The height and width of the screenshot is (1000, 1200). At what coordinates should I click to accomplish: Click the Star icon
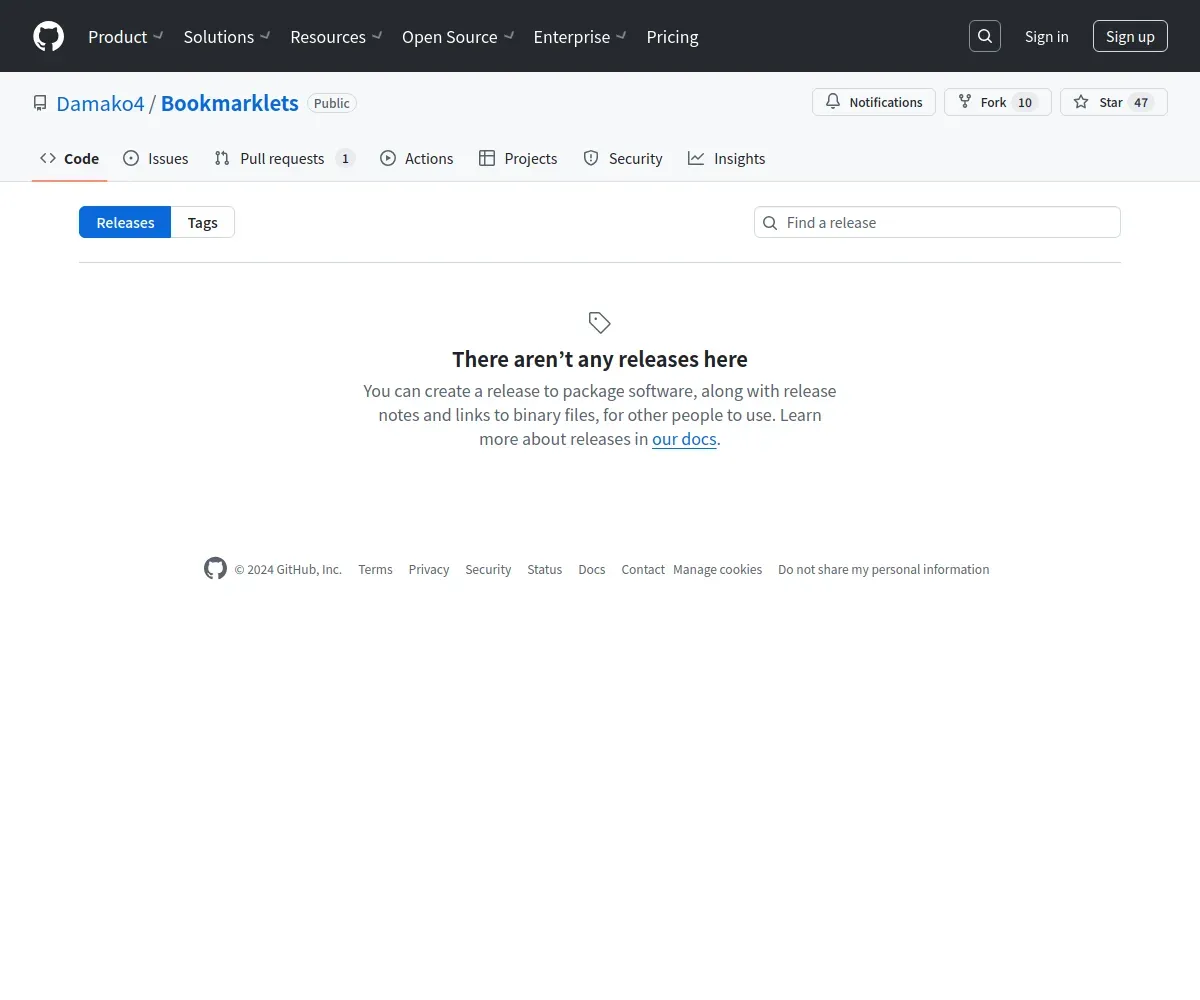click(1081, 102)
